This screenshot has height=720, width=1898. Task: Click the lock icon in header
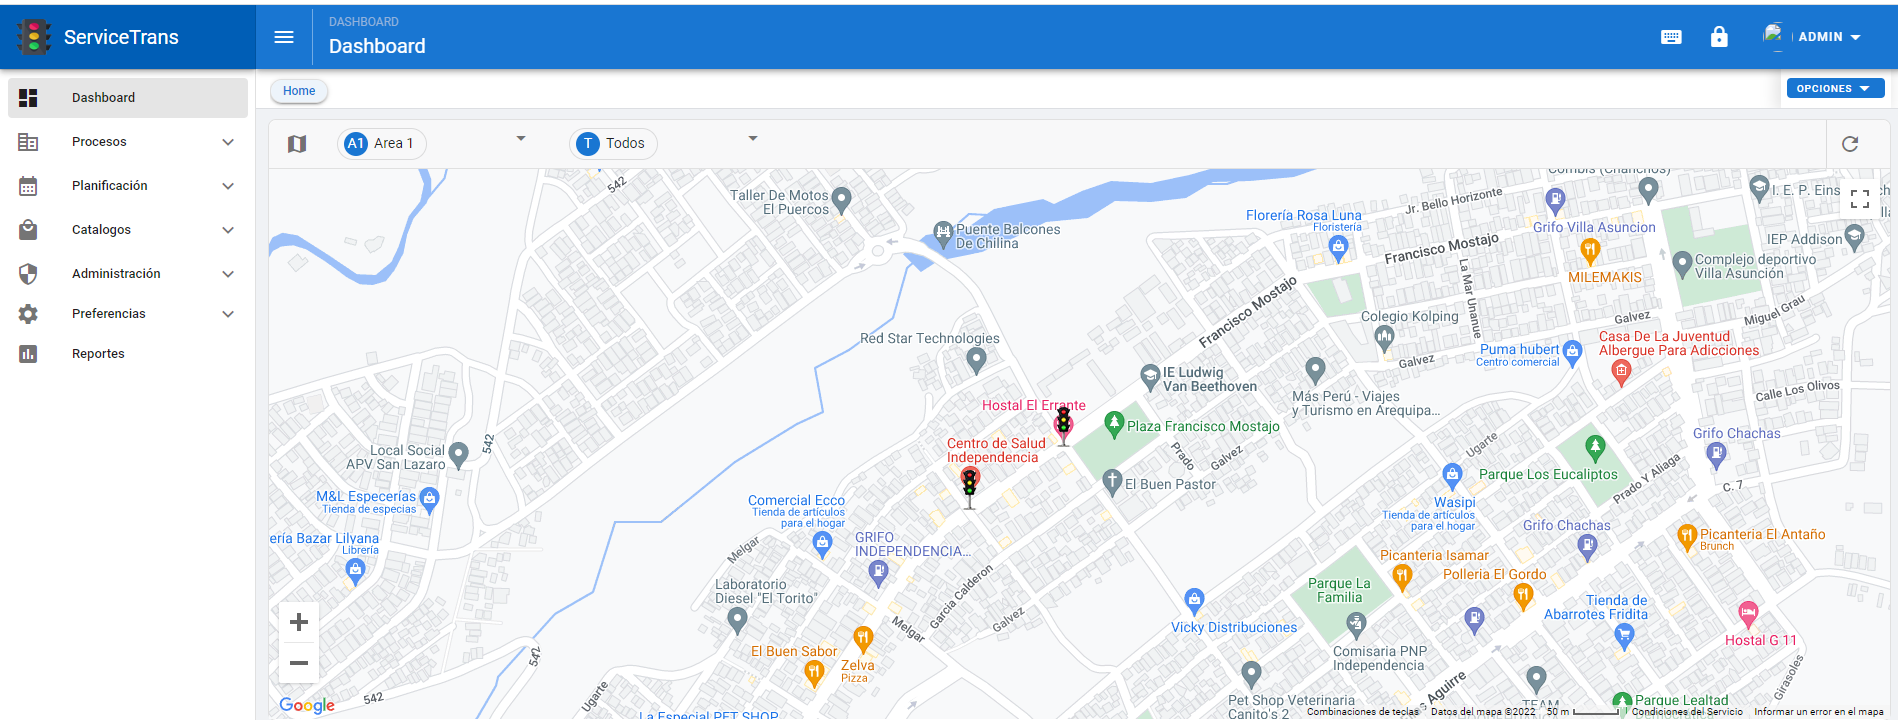tap(1719, 37)
